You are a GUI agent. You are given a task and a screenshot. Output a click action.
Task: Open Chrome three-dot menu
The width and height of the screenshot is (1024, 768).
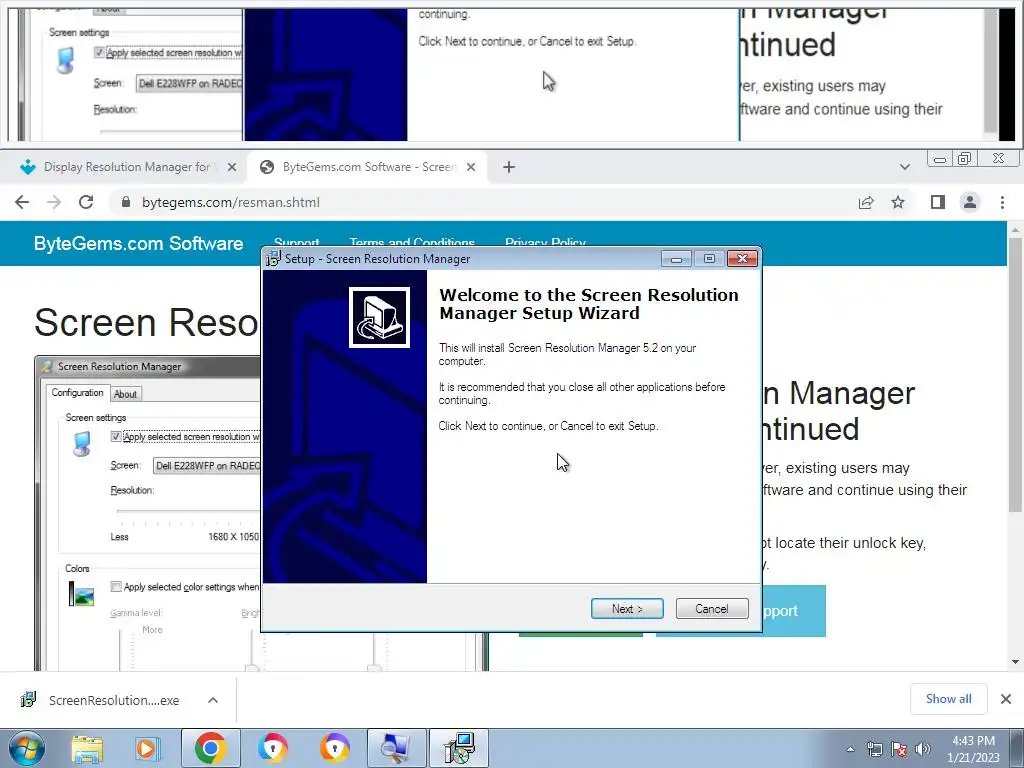(x=1002, y=202)
